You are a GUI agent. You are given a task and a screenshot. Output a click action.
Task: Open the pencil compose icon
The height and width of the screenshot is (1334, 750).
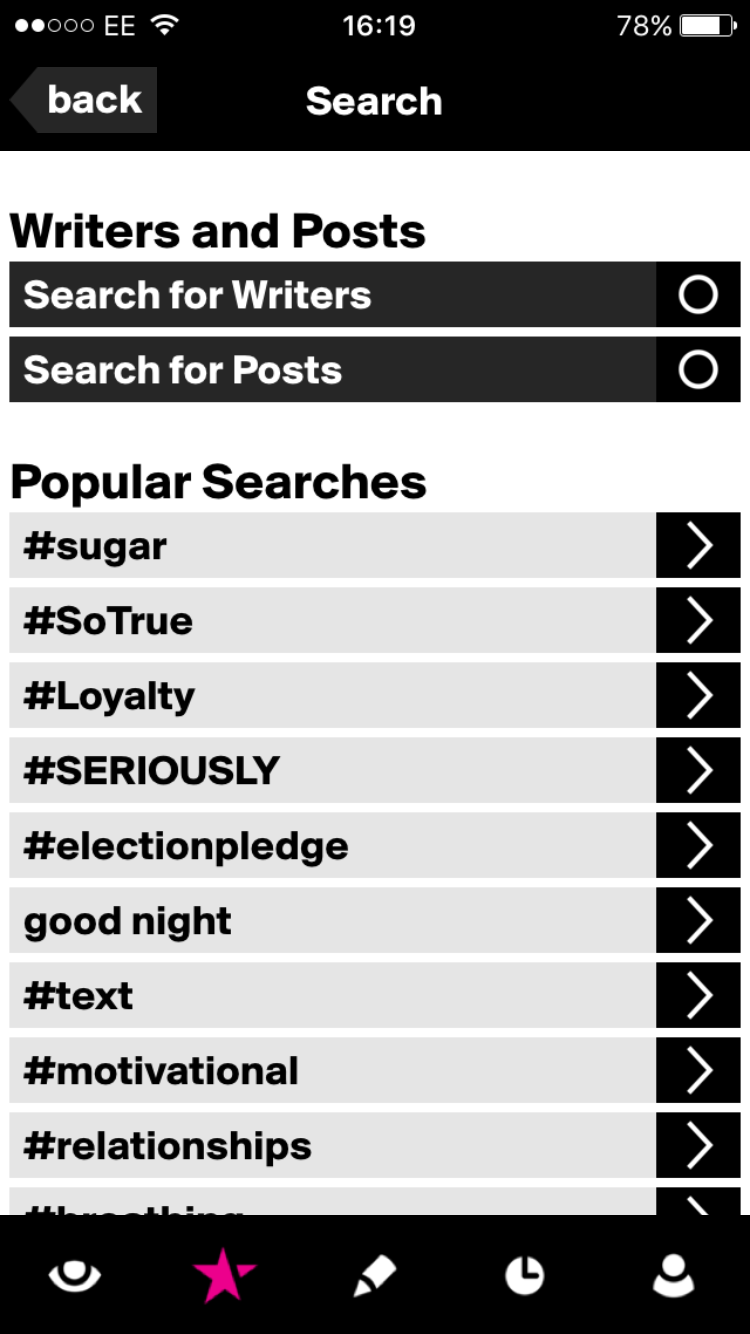click(375, 1276)
